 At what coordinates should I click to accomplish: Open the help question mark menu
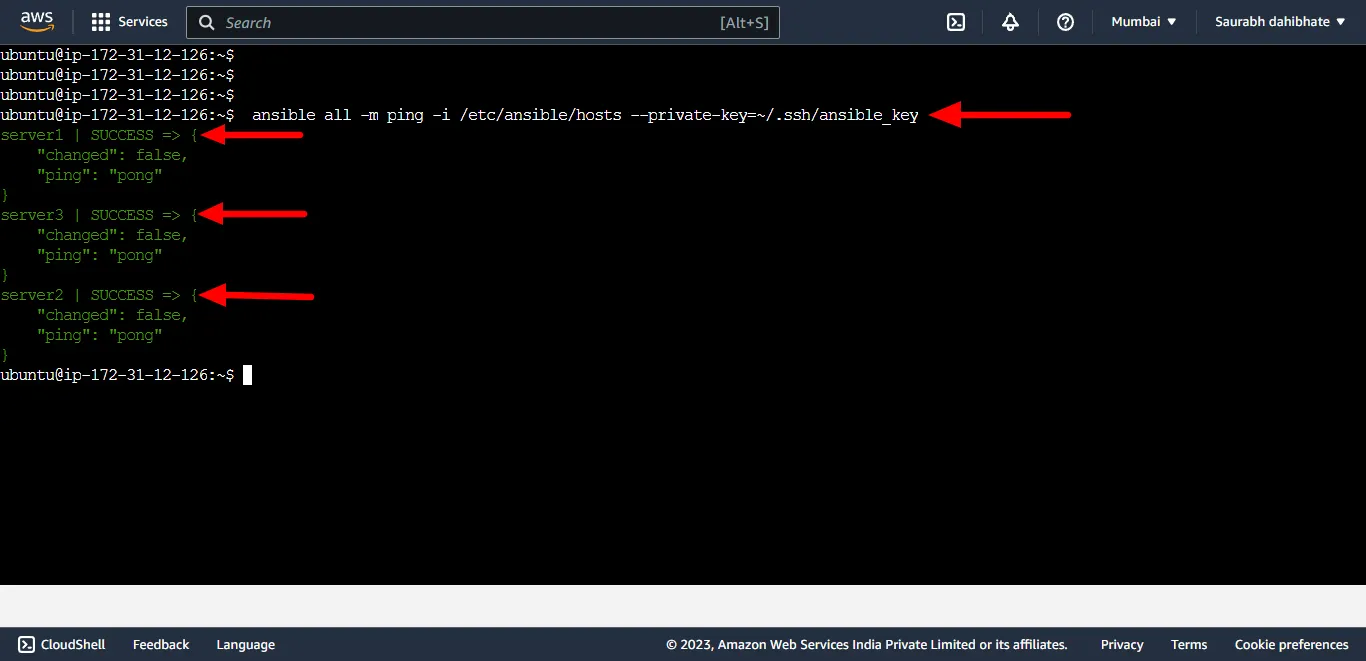coord(1066,22)
